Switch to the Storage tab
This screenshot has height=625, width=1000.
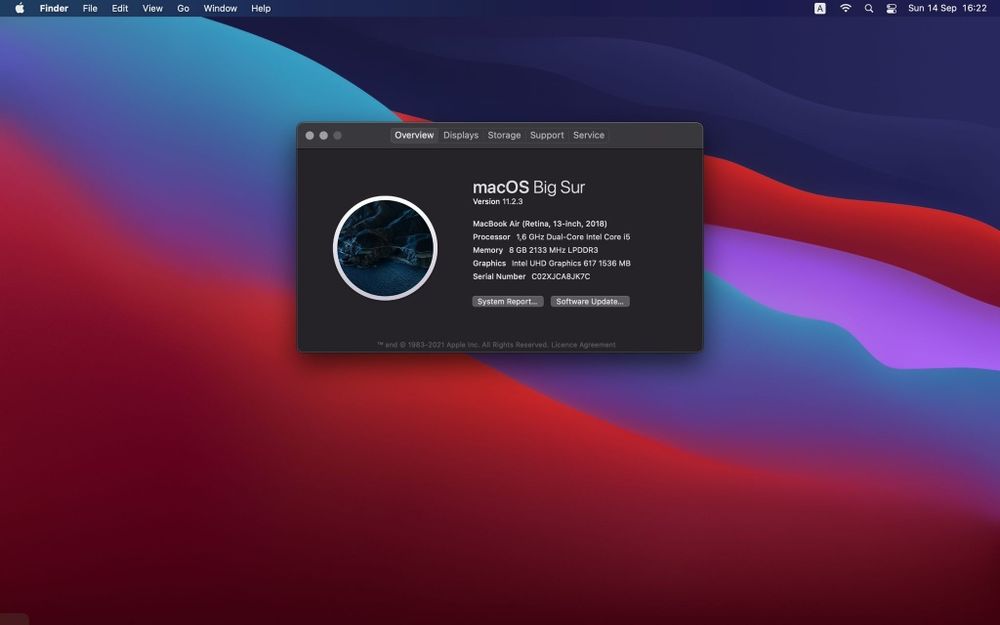[x=504, y=135]
